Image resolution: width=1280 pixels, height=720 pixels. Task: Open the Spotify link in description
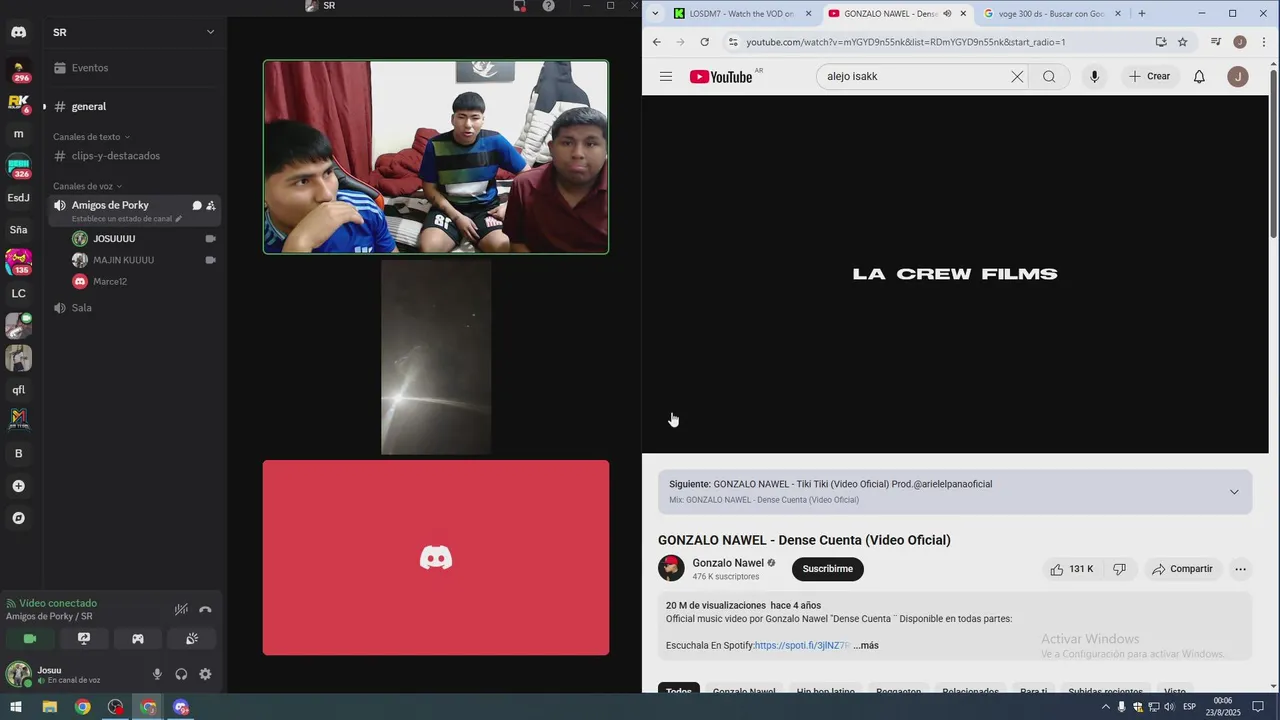click(x=802, y=646)
